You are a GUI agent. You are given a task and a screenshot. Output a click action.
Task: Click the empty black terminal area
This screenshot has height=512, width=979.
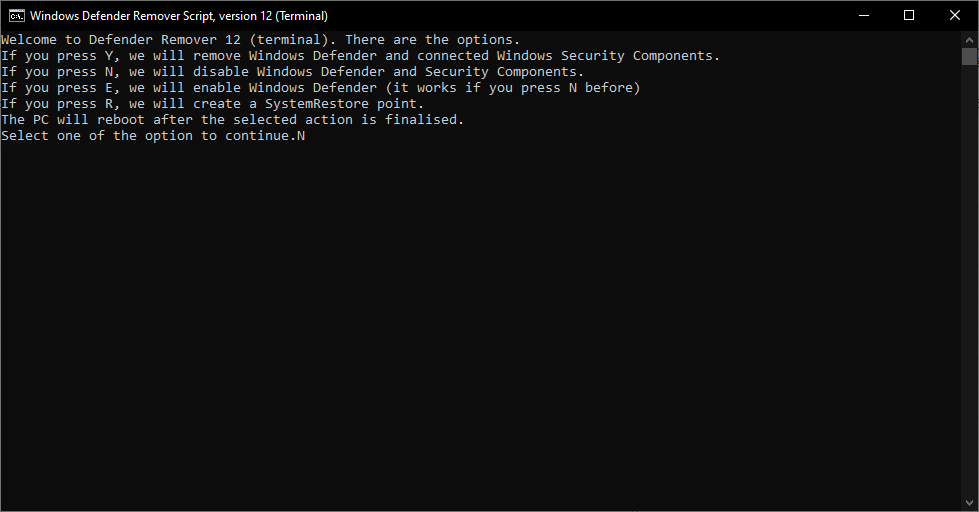click(481, 325)
